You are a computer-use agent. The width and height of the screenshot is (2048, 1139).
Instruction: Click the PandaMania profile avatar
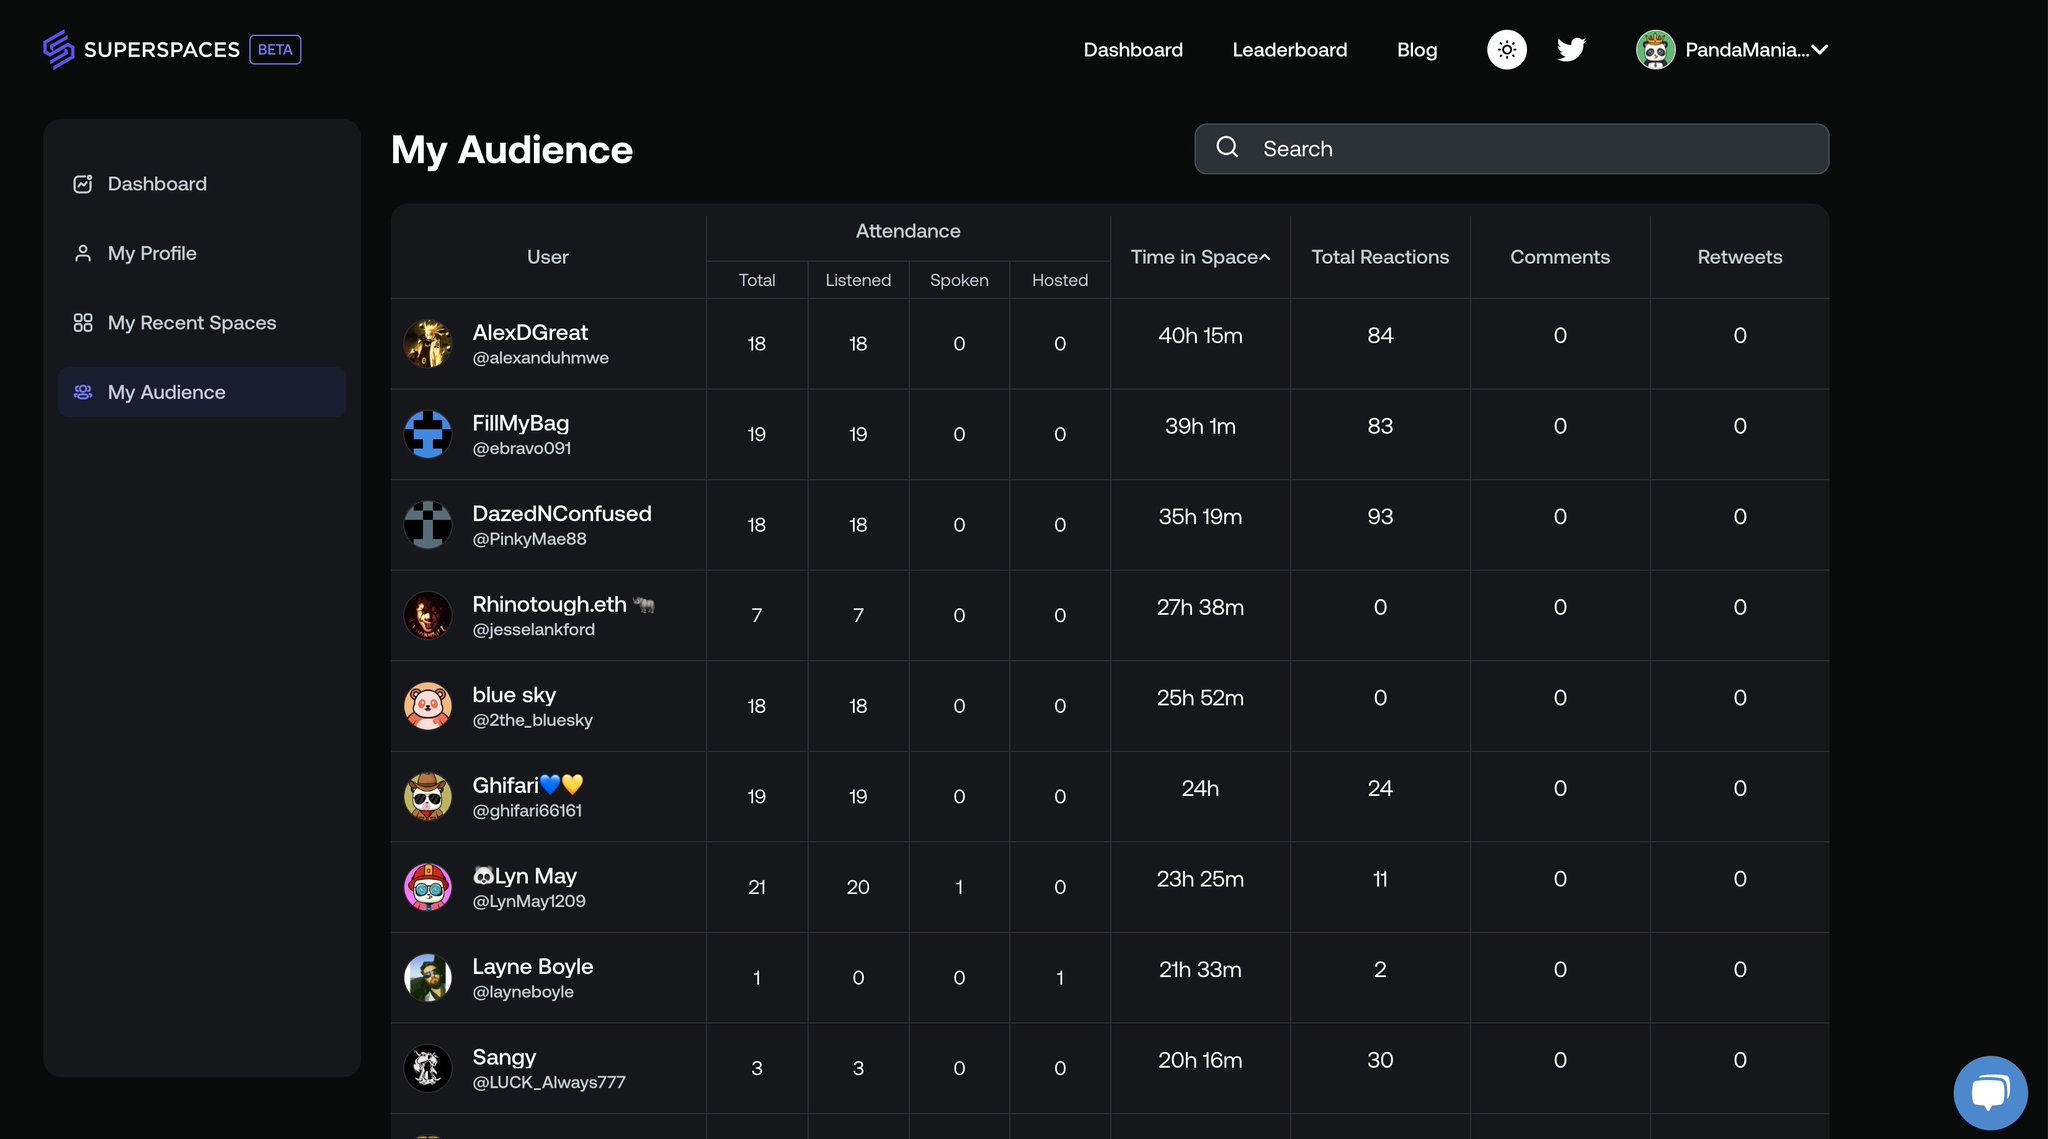pos(1655,49)
